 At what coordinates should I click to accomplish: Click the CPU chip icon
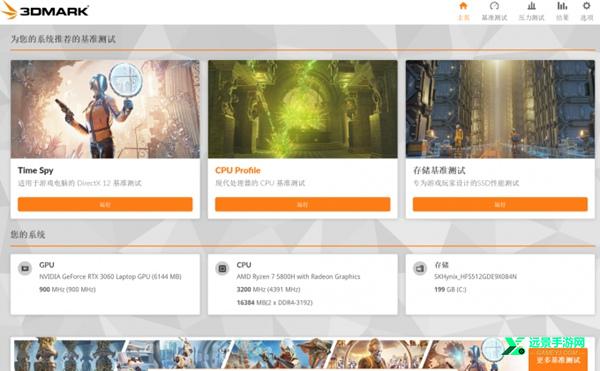pos(222,268)
